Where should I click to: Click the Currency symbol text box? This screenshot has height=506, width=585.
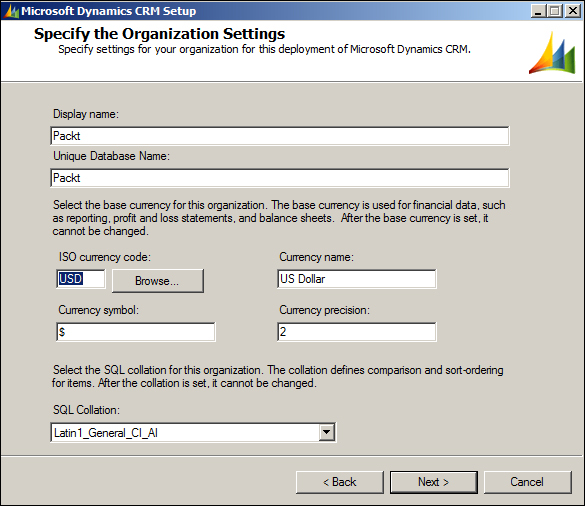coord(136,332)
